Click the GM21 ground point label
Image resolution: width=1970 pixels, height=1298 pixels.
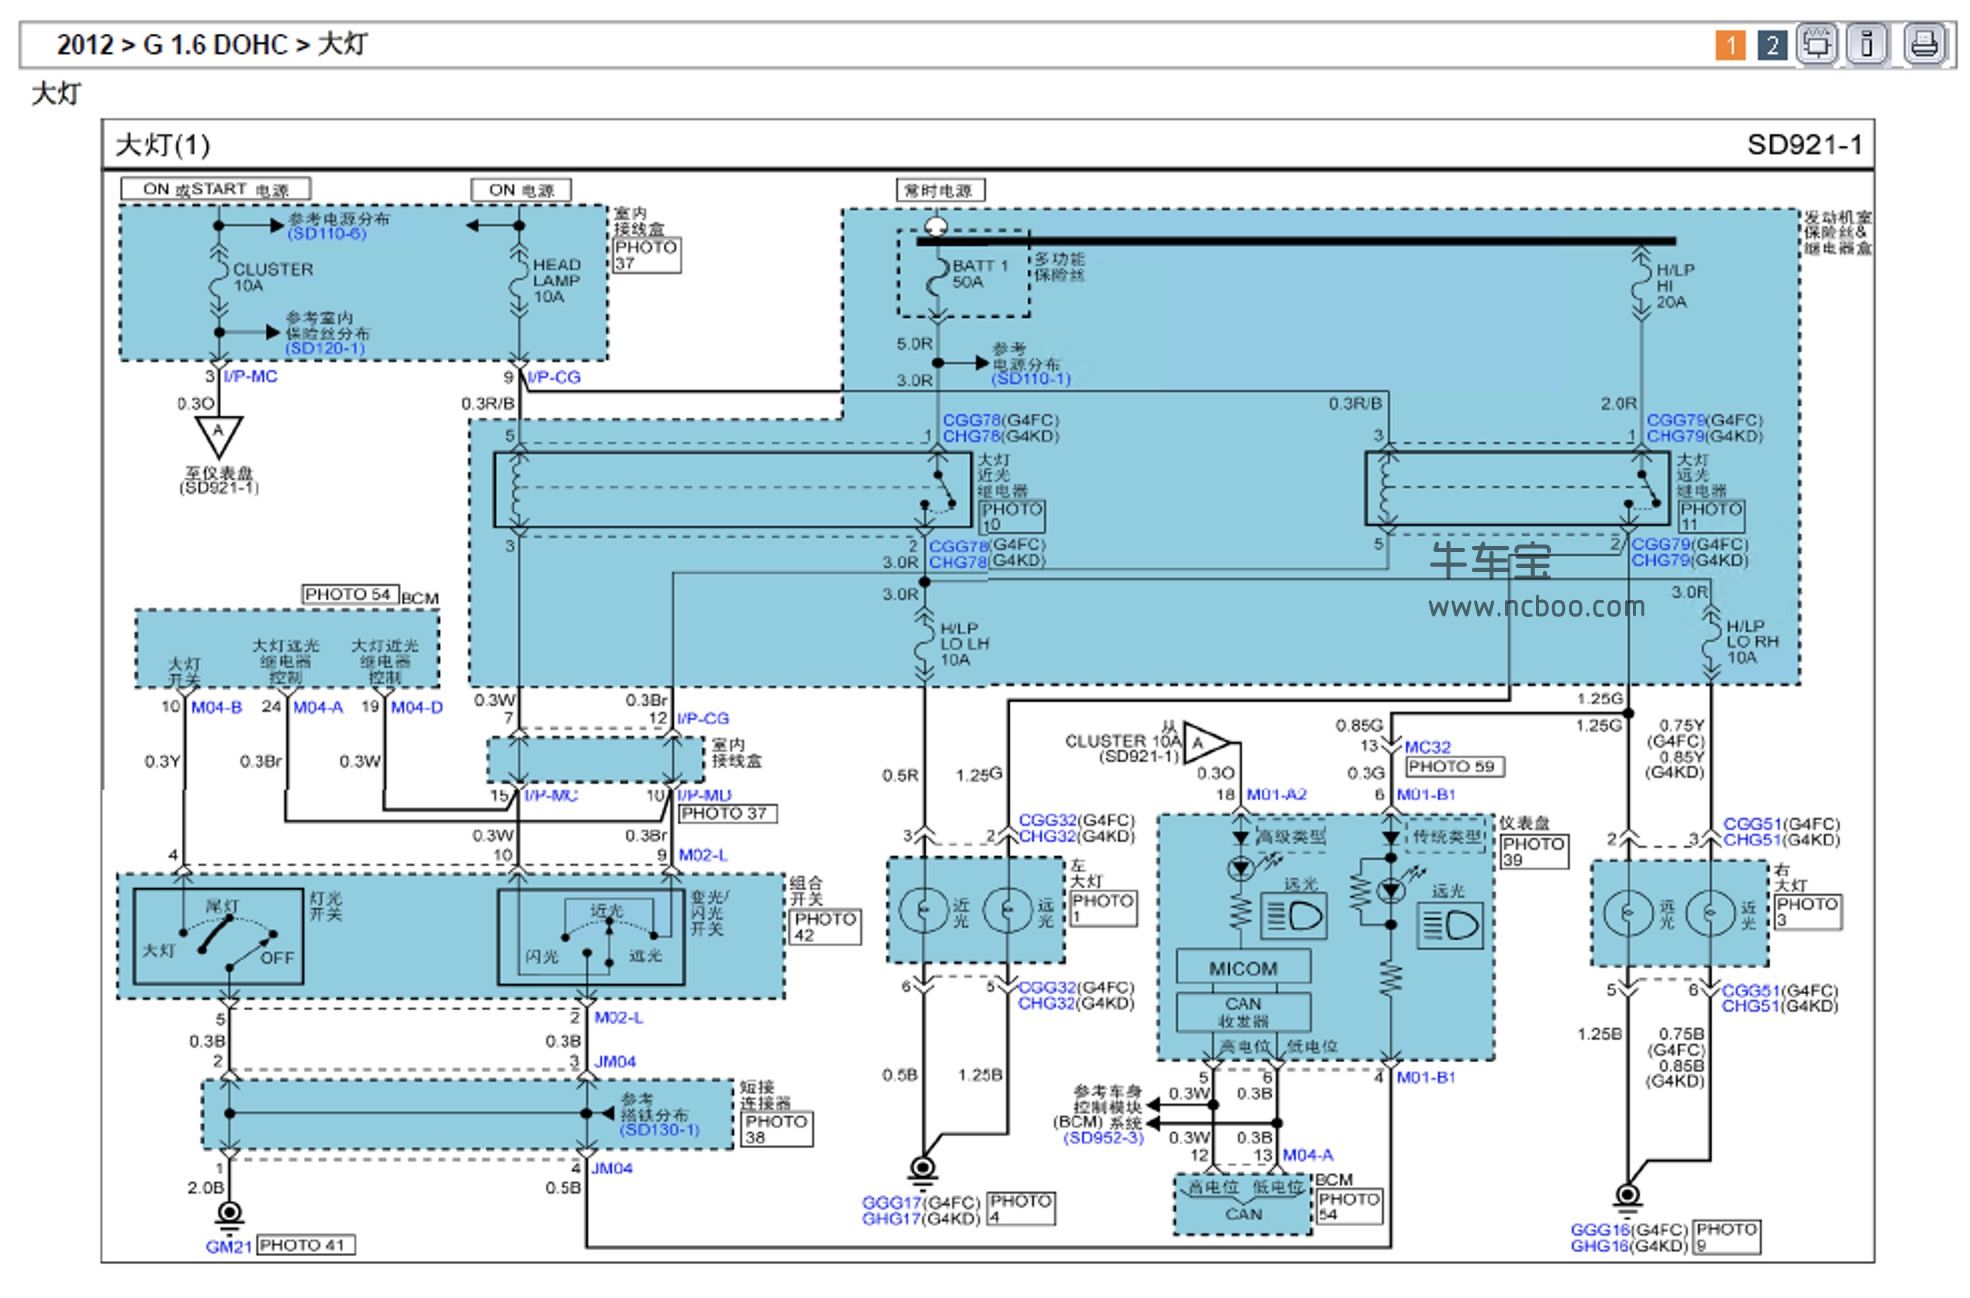coord(229,1247)
